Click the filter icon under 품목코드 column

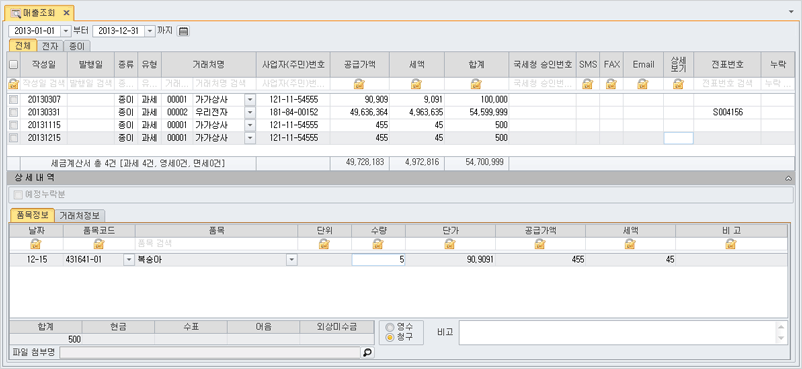coord(99,244)
